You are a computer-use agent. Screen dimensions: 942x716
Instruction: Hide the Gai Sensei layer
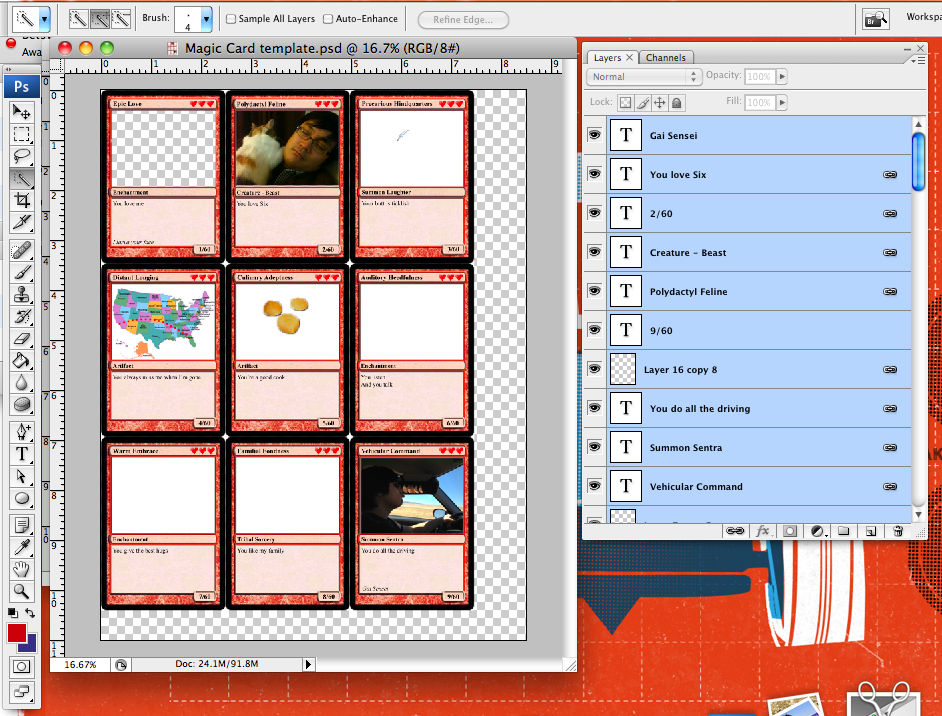pos(594,135)
